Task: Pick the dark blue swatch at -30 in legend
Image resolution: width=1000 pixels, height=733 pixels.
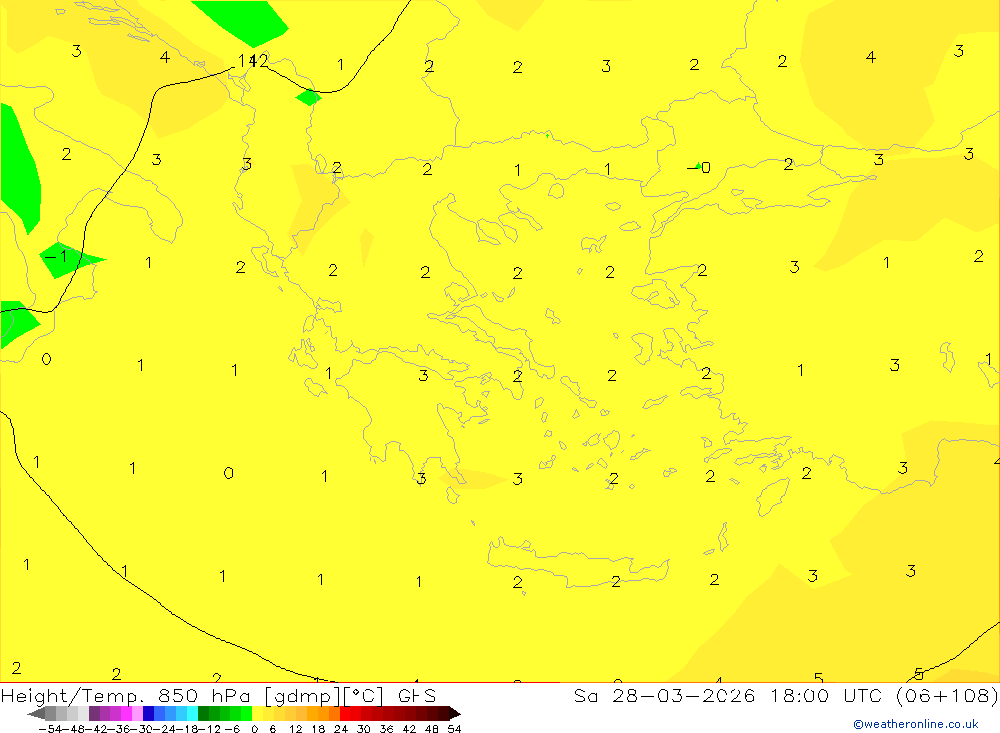Action: (x=148, y=714)
